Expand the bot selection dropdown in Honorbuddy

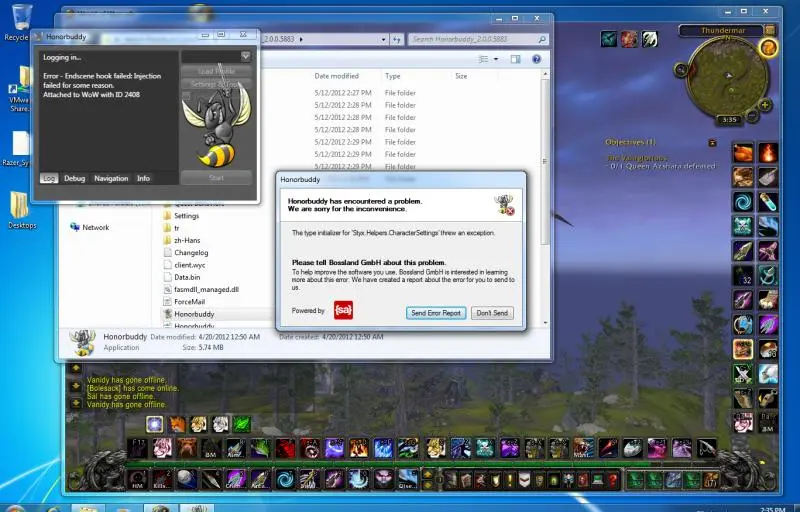[x=245, y=56]
